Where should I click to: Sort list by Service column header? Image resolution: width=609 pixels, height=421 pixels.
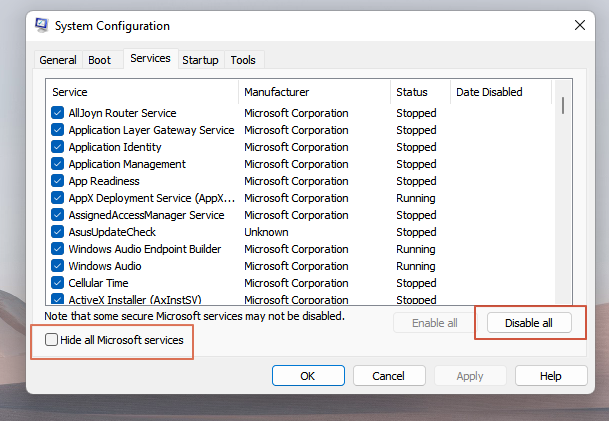[142, 92]
